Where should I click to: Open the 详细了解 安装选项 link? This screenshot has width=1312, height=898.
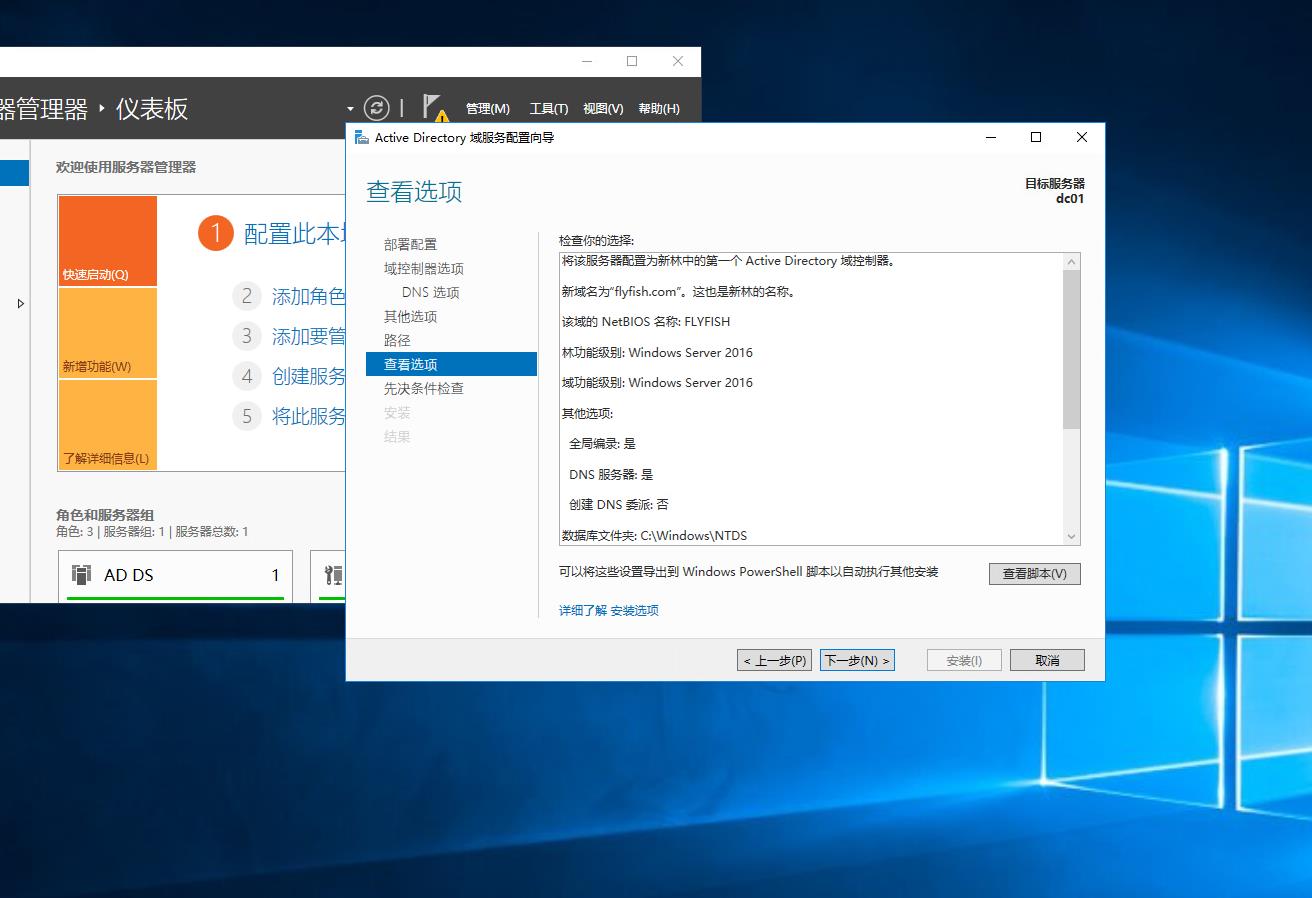[x=608, y=610]
